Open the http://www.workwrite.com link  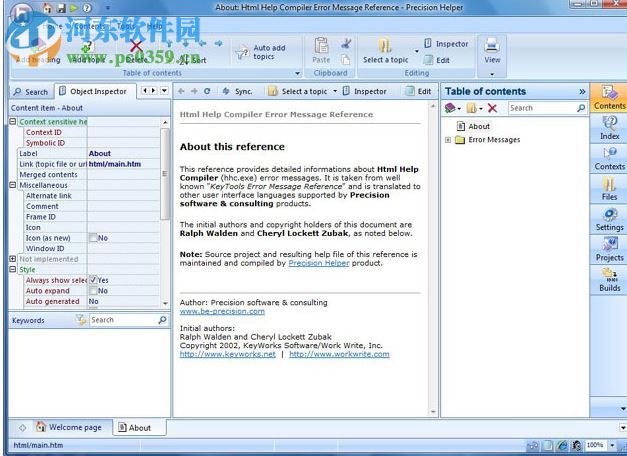tap(339, 354)
